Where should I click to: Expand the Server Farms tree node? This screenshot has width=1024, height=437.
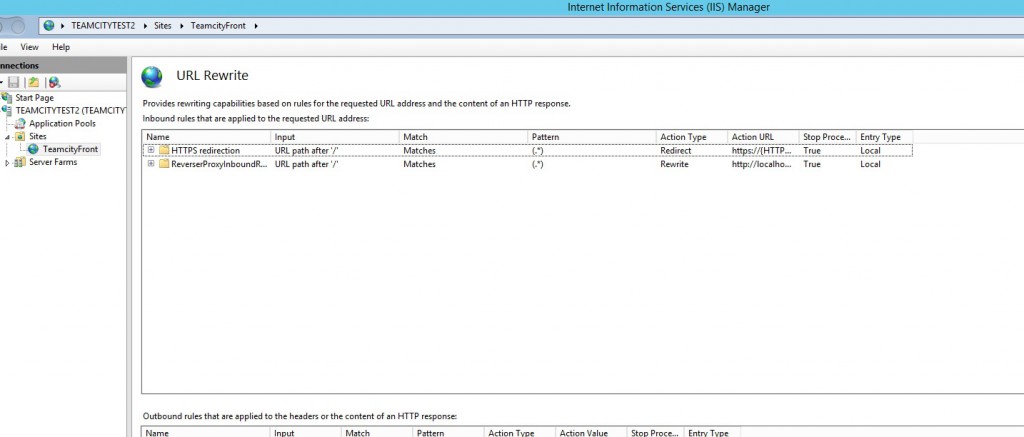[7, 163]
